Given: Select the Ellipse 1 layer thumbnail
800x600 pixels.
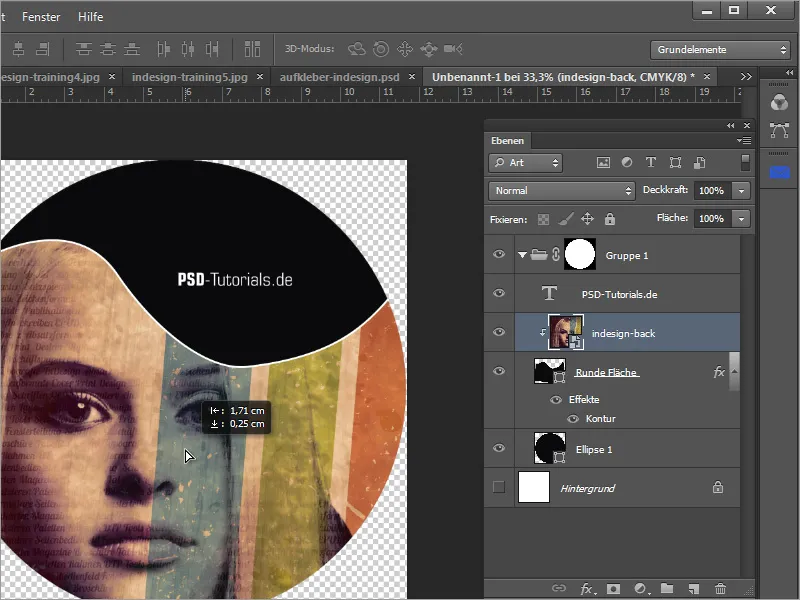Looking at the screenshot, I should (x=549, y=448).
